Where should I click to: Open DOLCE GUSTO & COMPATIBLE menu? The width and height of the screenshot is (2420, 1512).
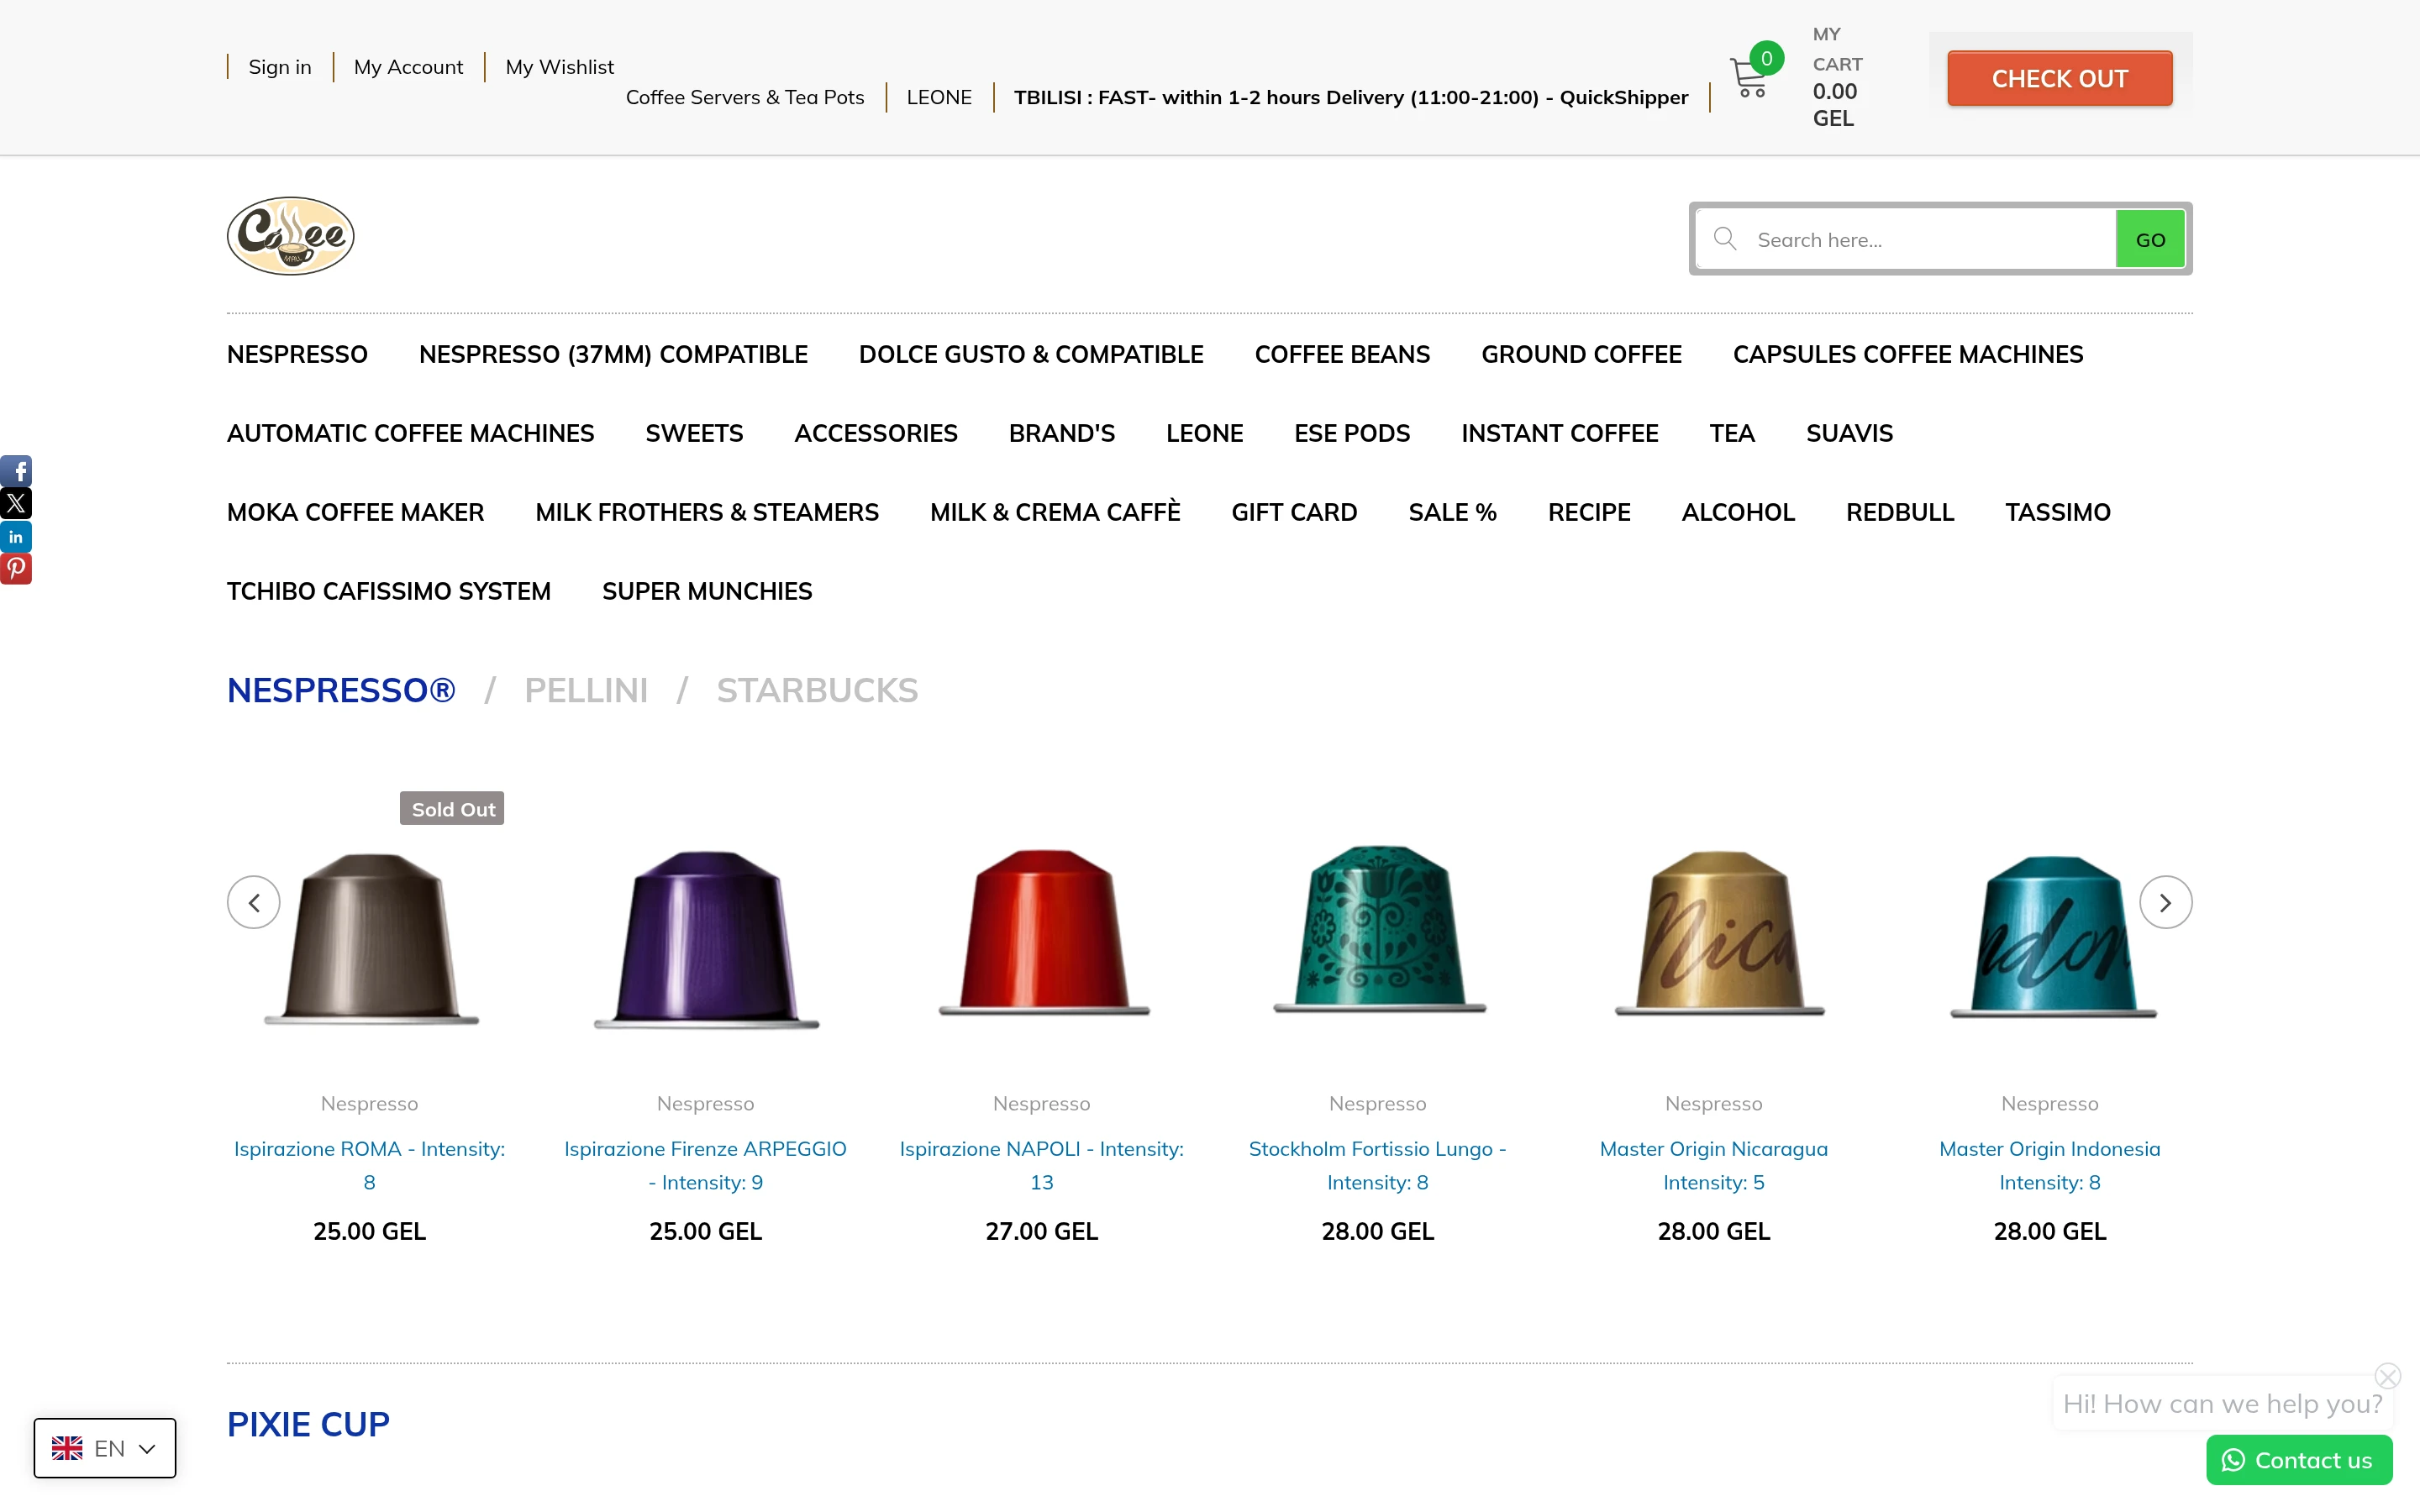(1031, 354)
